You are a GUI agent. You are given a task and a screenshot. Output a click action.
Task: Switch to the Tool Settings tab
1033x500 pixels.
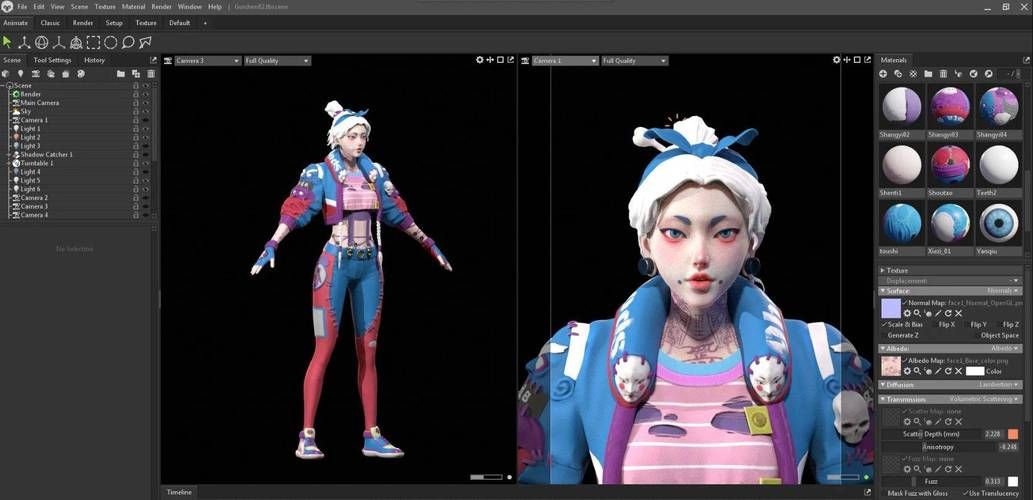(53, 60)
